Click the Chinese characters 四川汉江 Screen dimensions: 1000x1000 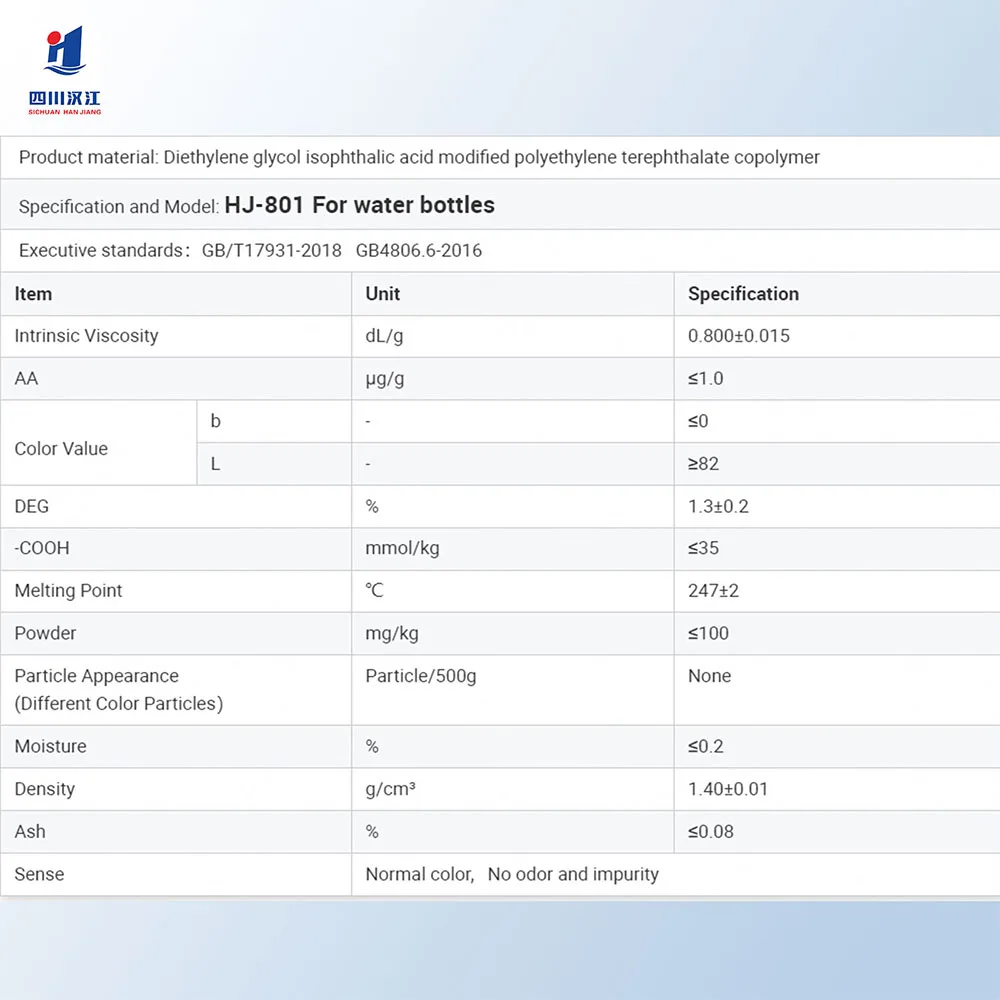click(66, 98)
